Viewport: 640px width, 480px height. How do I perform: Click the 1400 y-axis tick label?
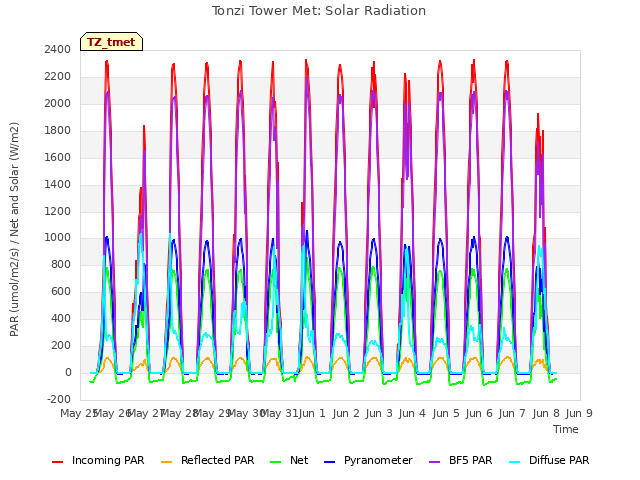pyautogui.click(x=58, y=184)
